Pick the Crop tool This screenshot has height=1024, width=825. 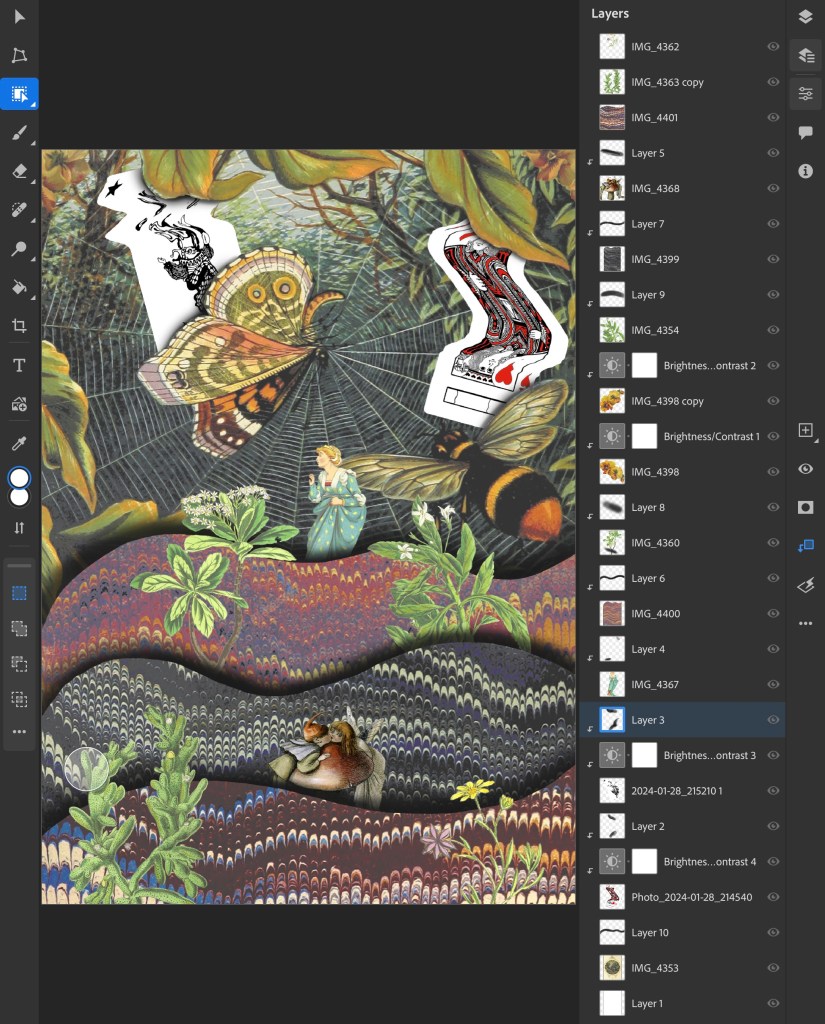click(19, 326)
